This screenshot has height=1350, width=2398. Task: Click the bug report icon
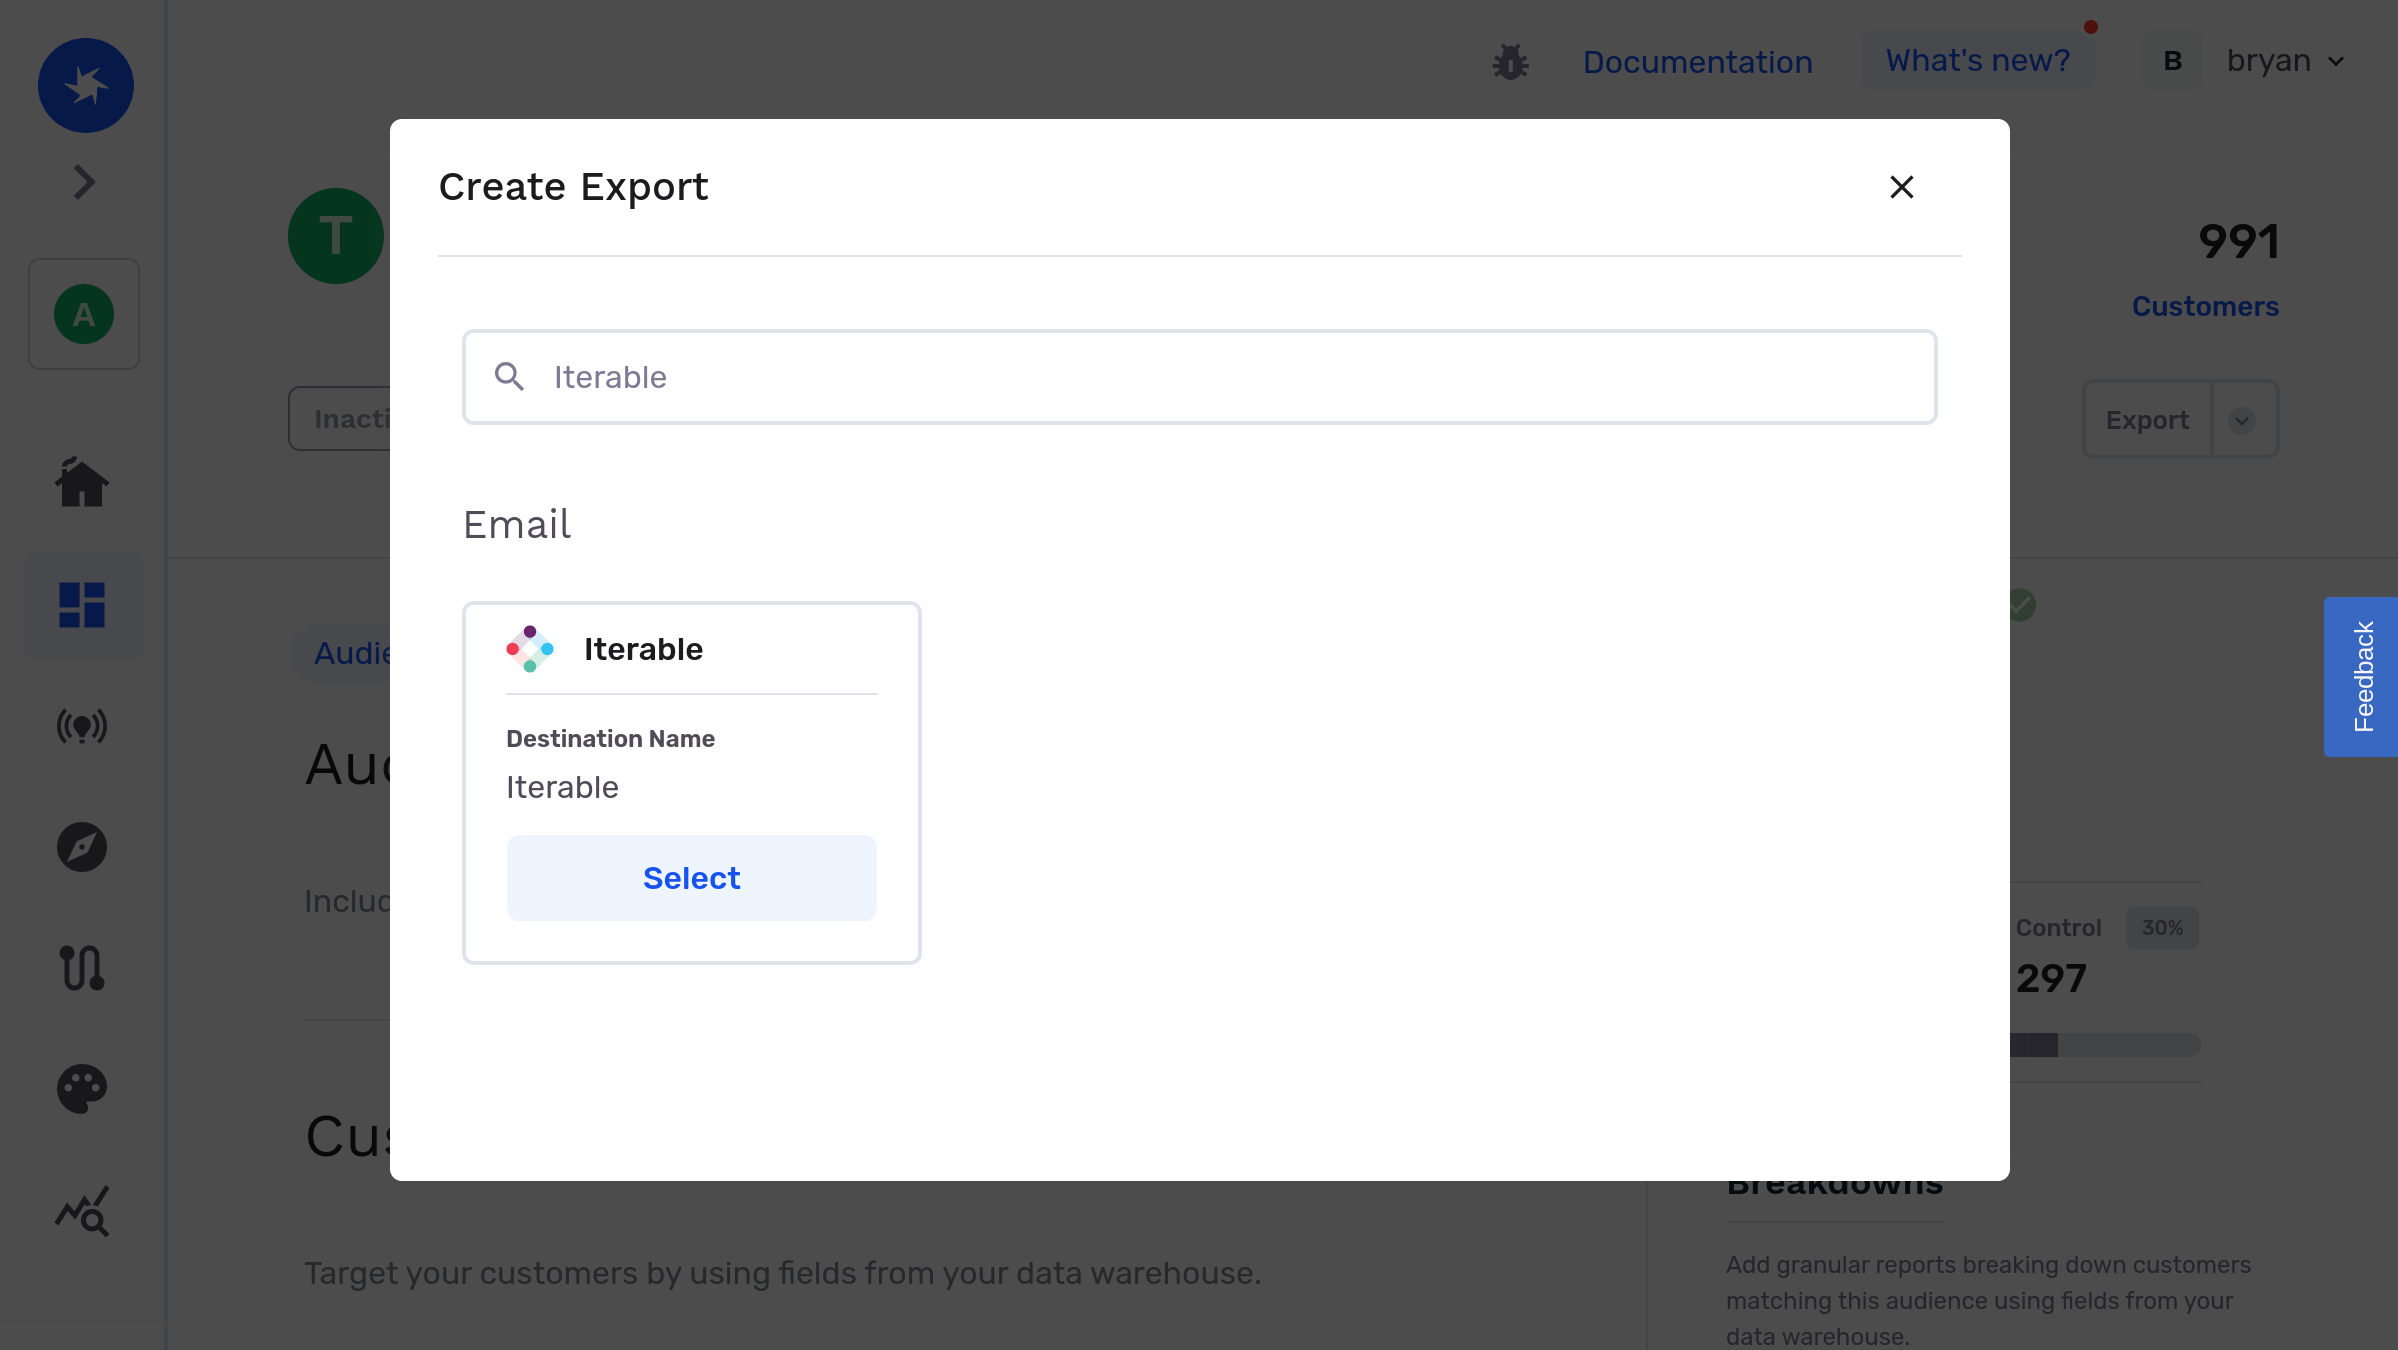click(1510, 62)
